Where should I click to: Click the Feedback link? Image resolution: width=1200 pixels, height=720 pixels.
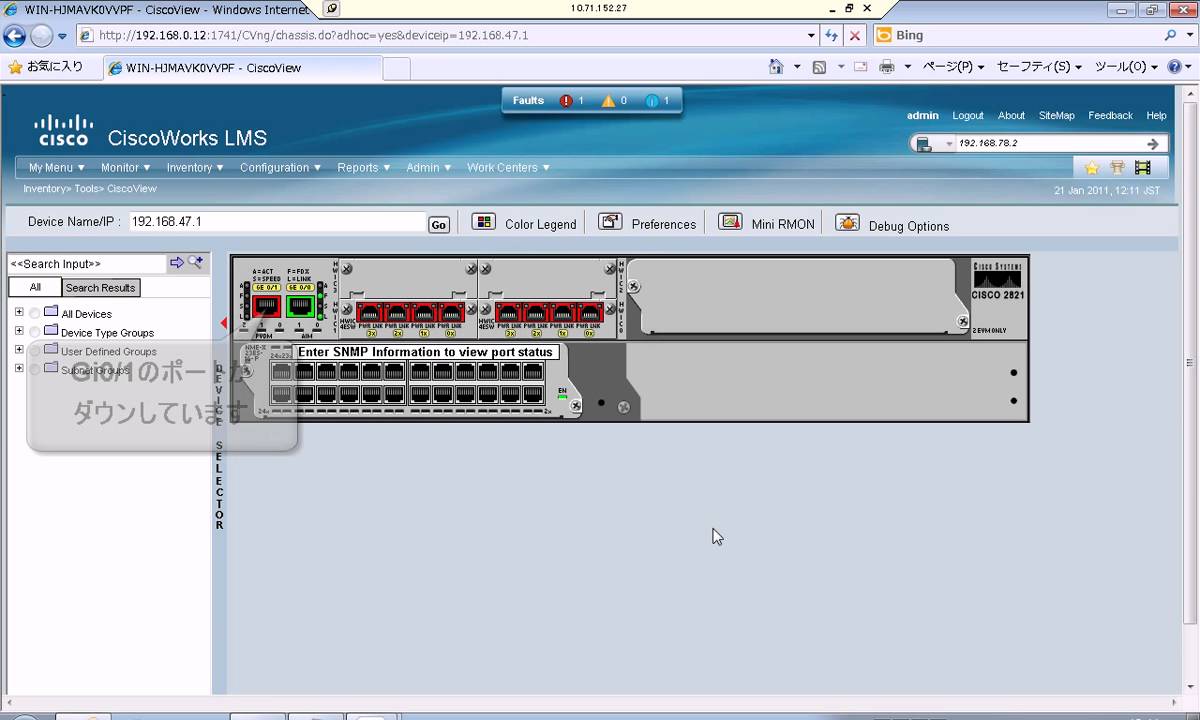point(1110,116)
